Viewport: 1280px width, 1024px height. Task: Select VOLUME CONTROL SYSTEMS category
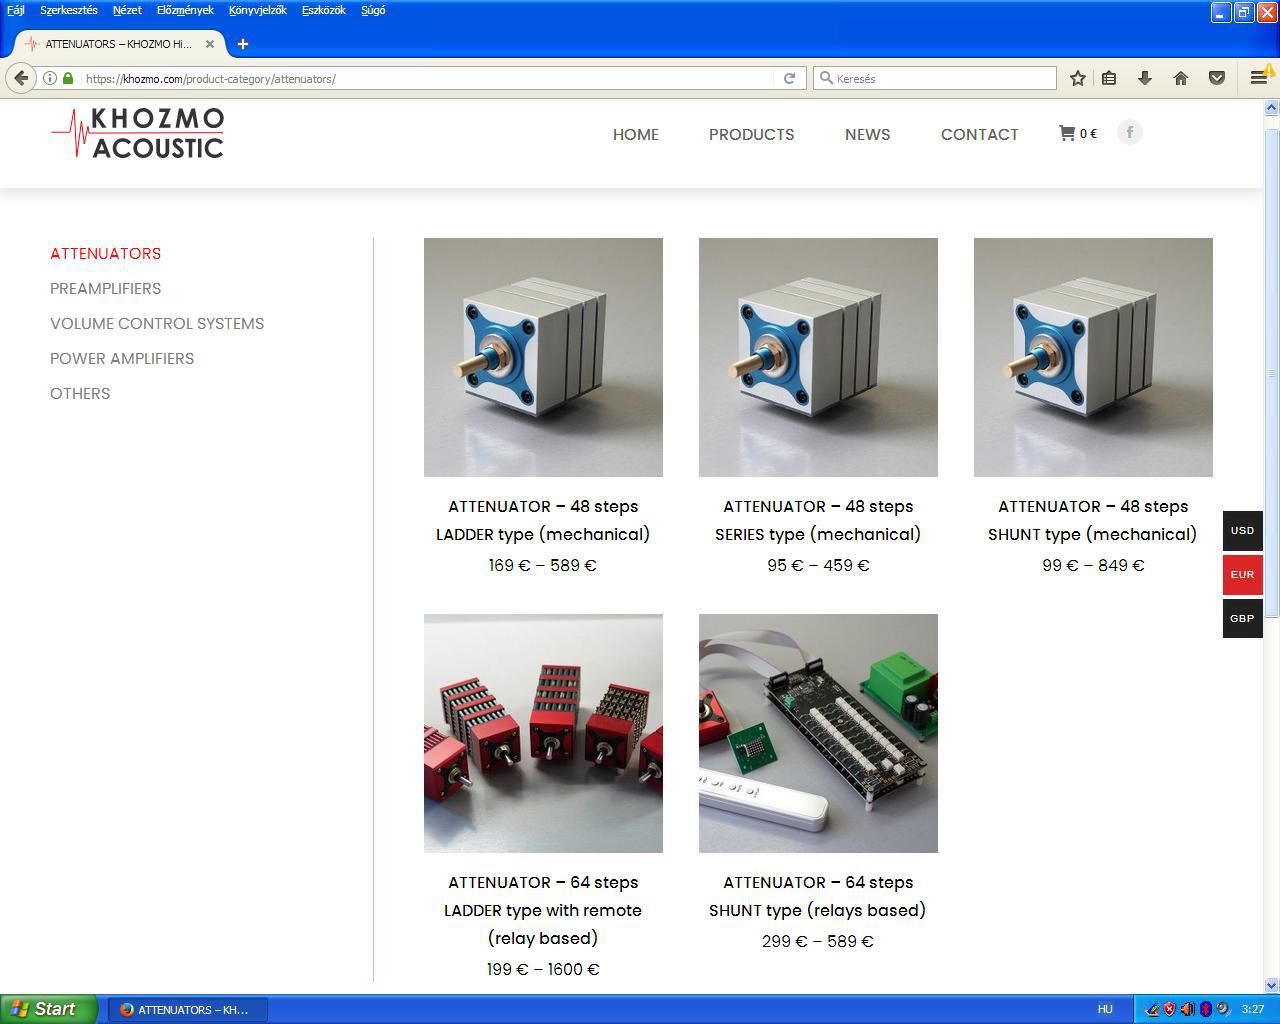157,323
